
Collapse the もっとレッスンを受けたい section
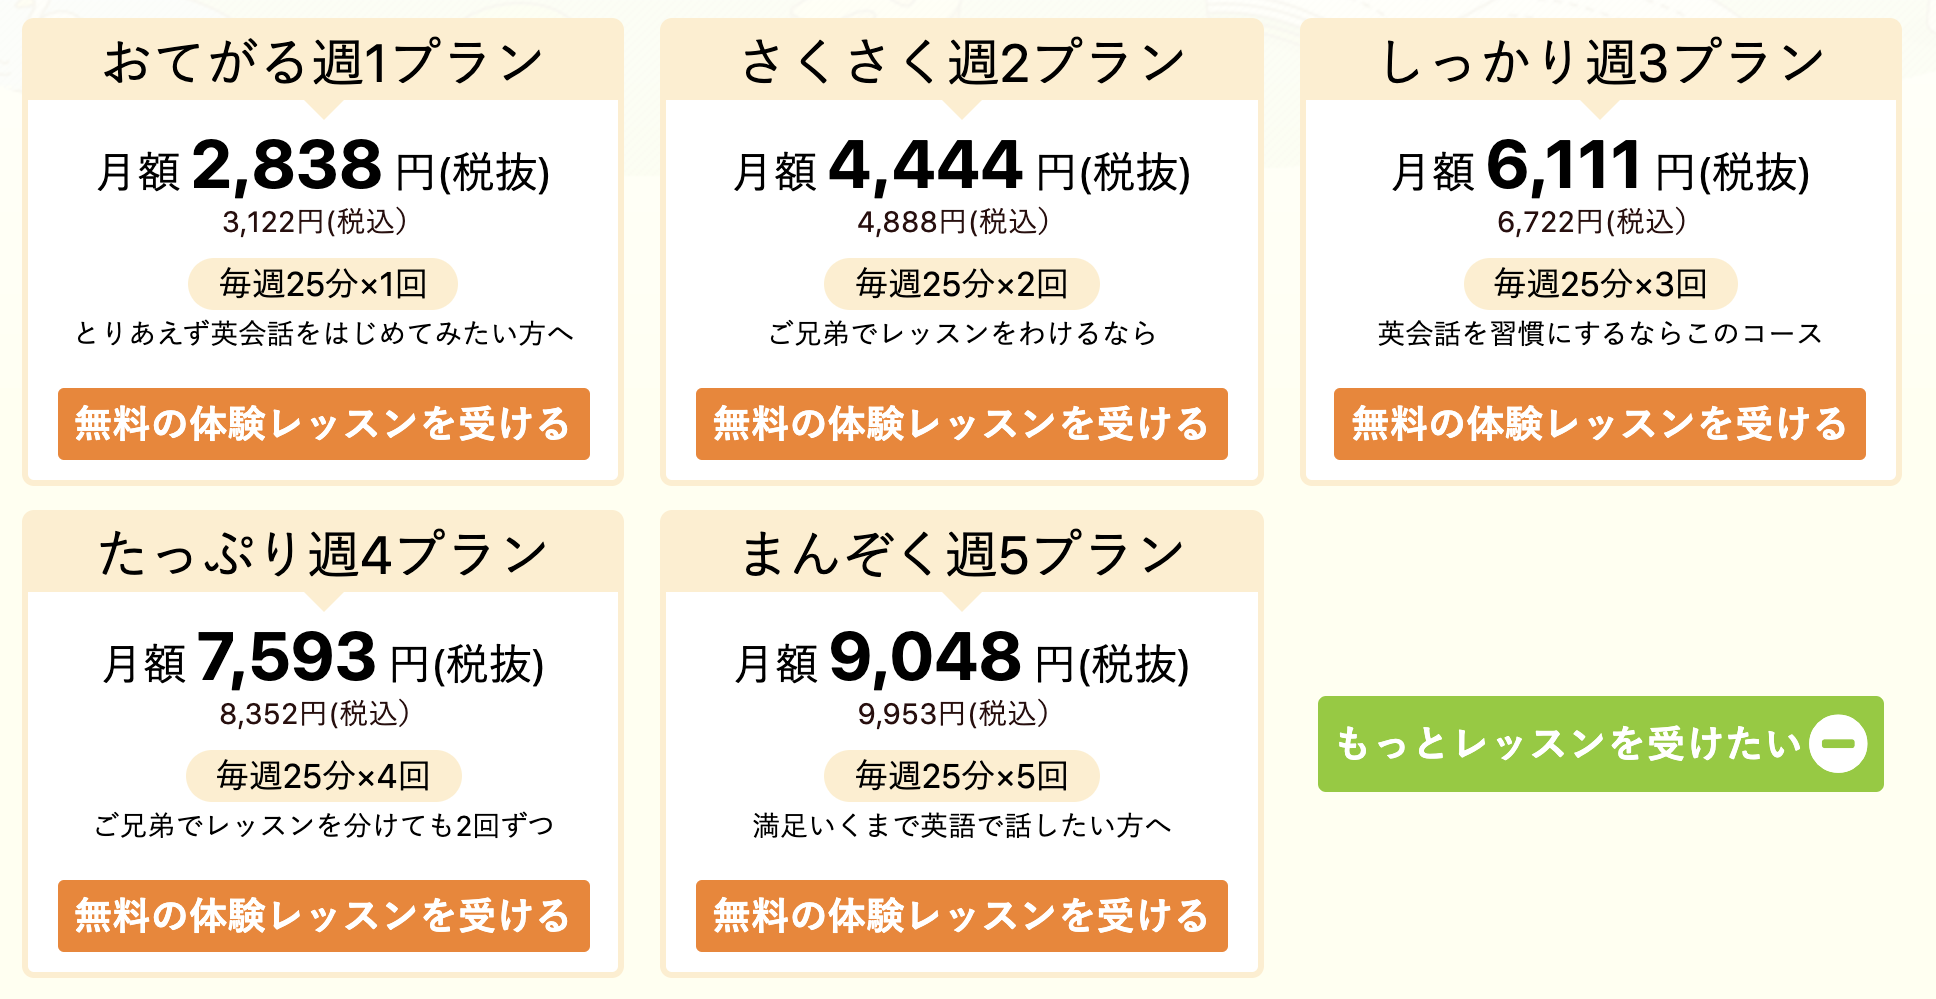coord(1600,744)
